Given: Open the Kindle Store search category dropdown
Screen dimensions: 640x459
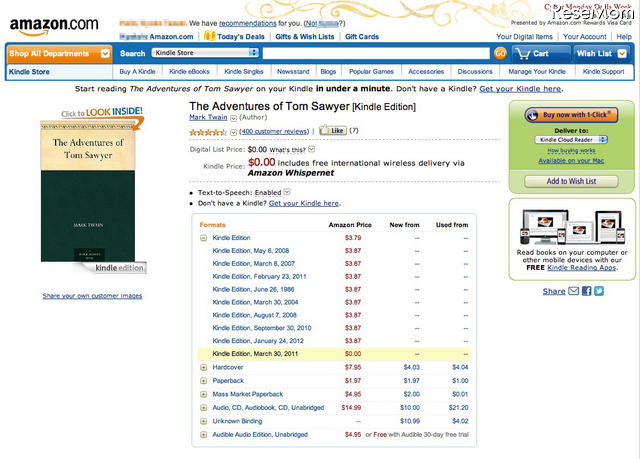Looking at the screenshot, I should pos(205,53).
